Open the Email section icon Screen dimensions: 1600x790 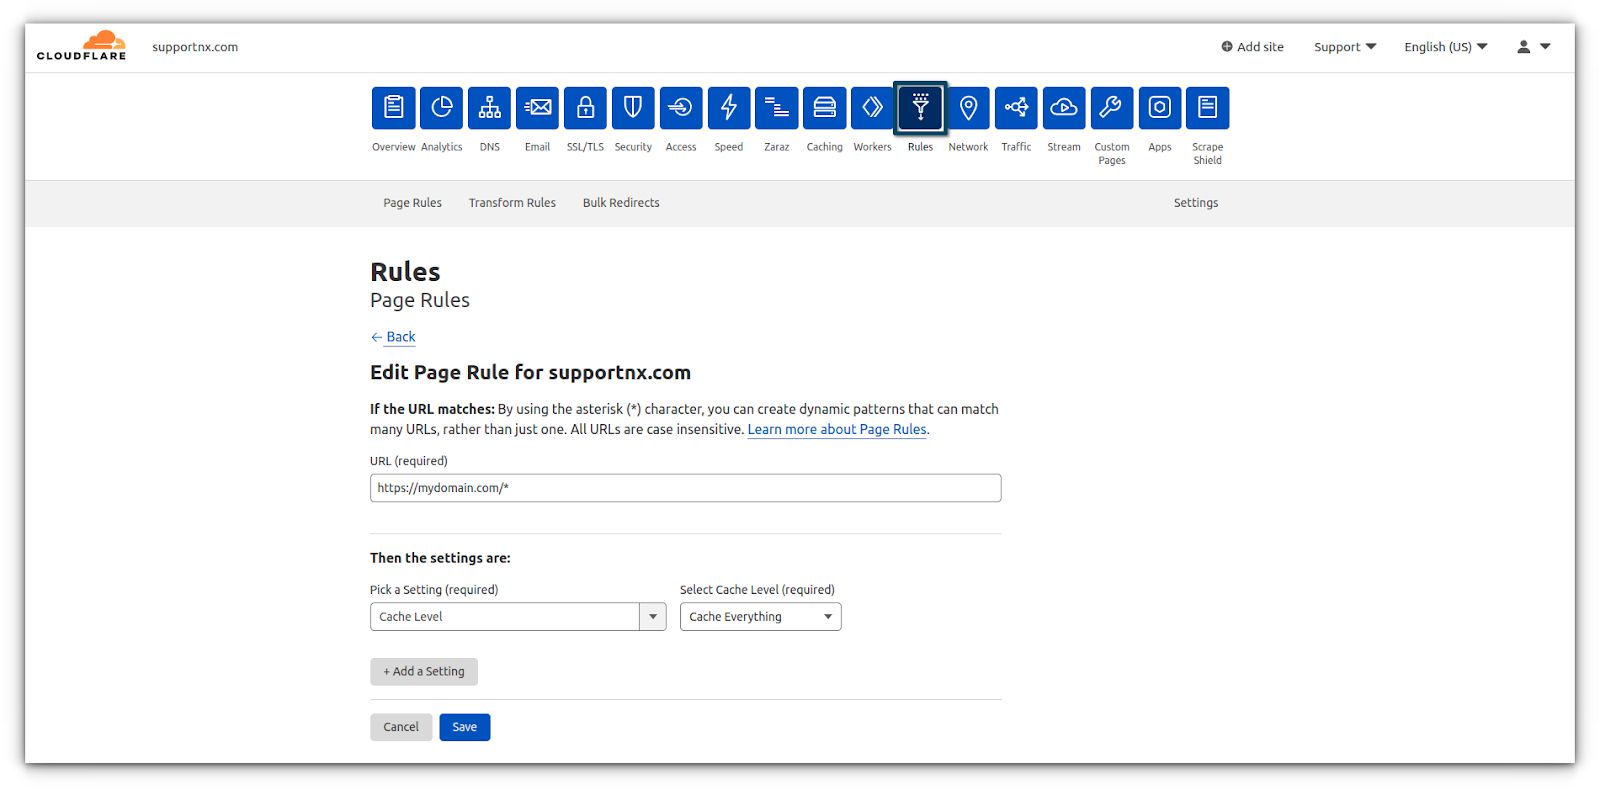tap(537, 108)
